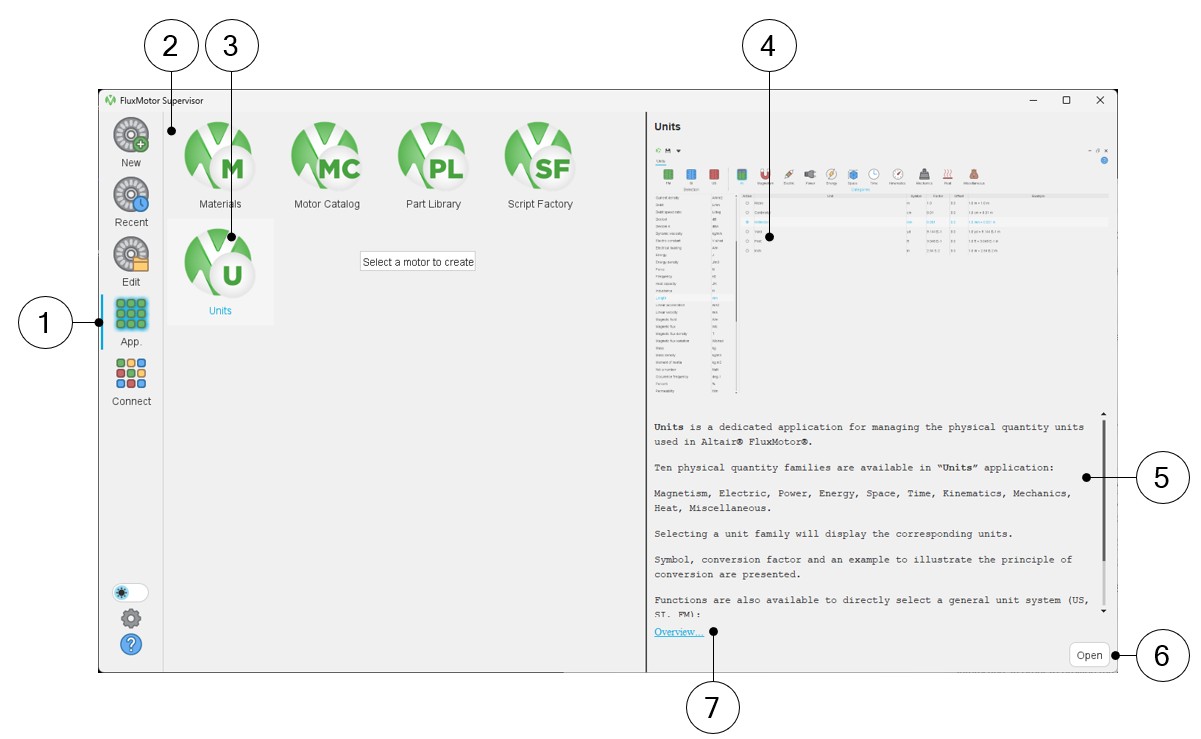Screen dimensions: 1201x739
Task: Click the Open button for Units
Action: click(1089, 656)
